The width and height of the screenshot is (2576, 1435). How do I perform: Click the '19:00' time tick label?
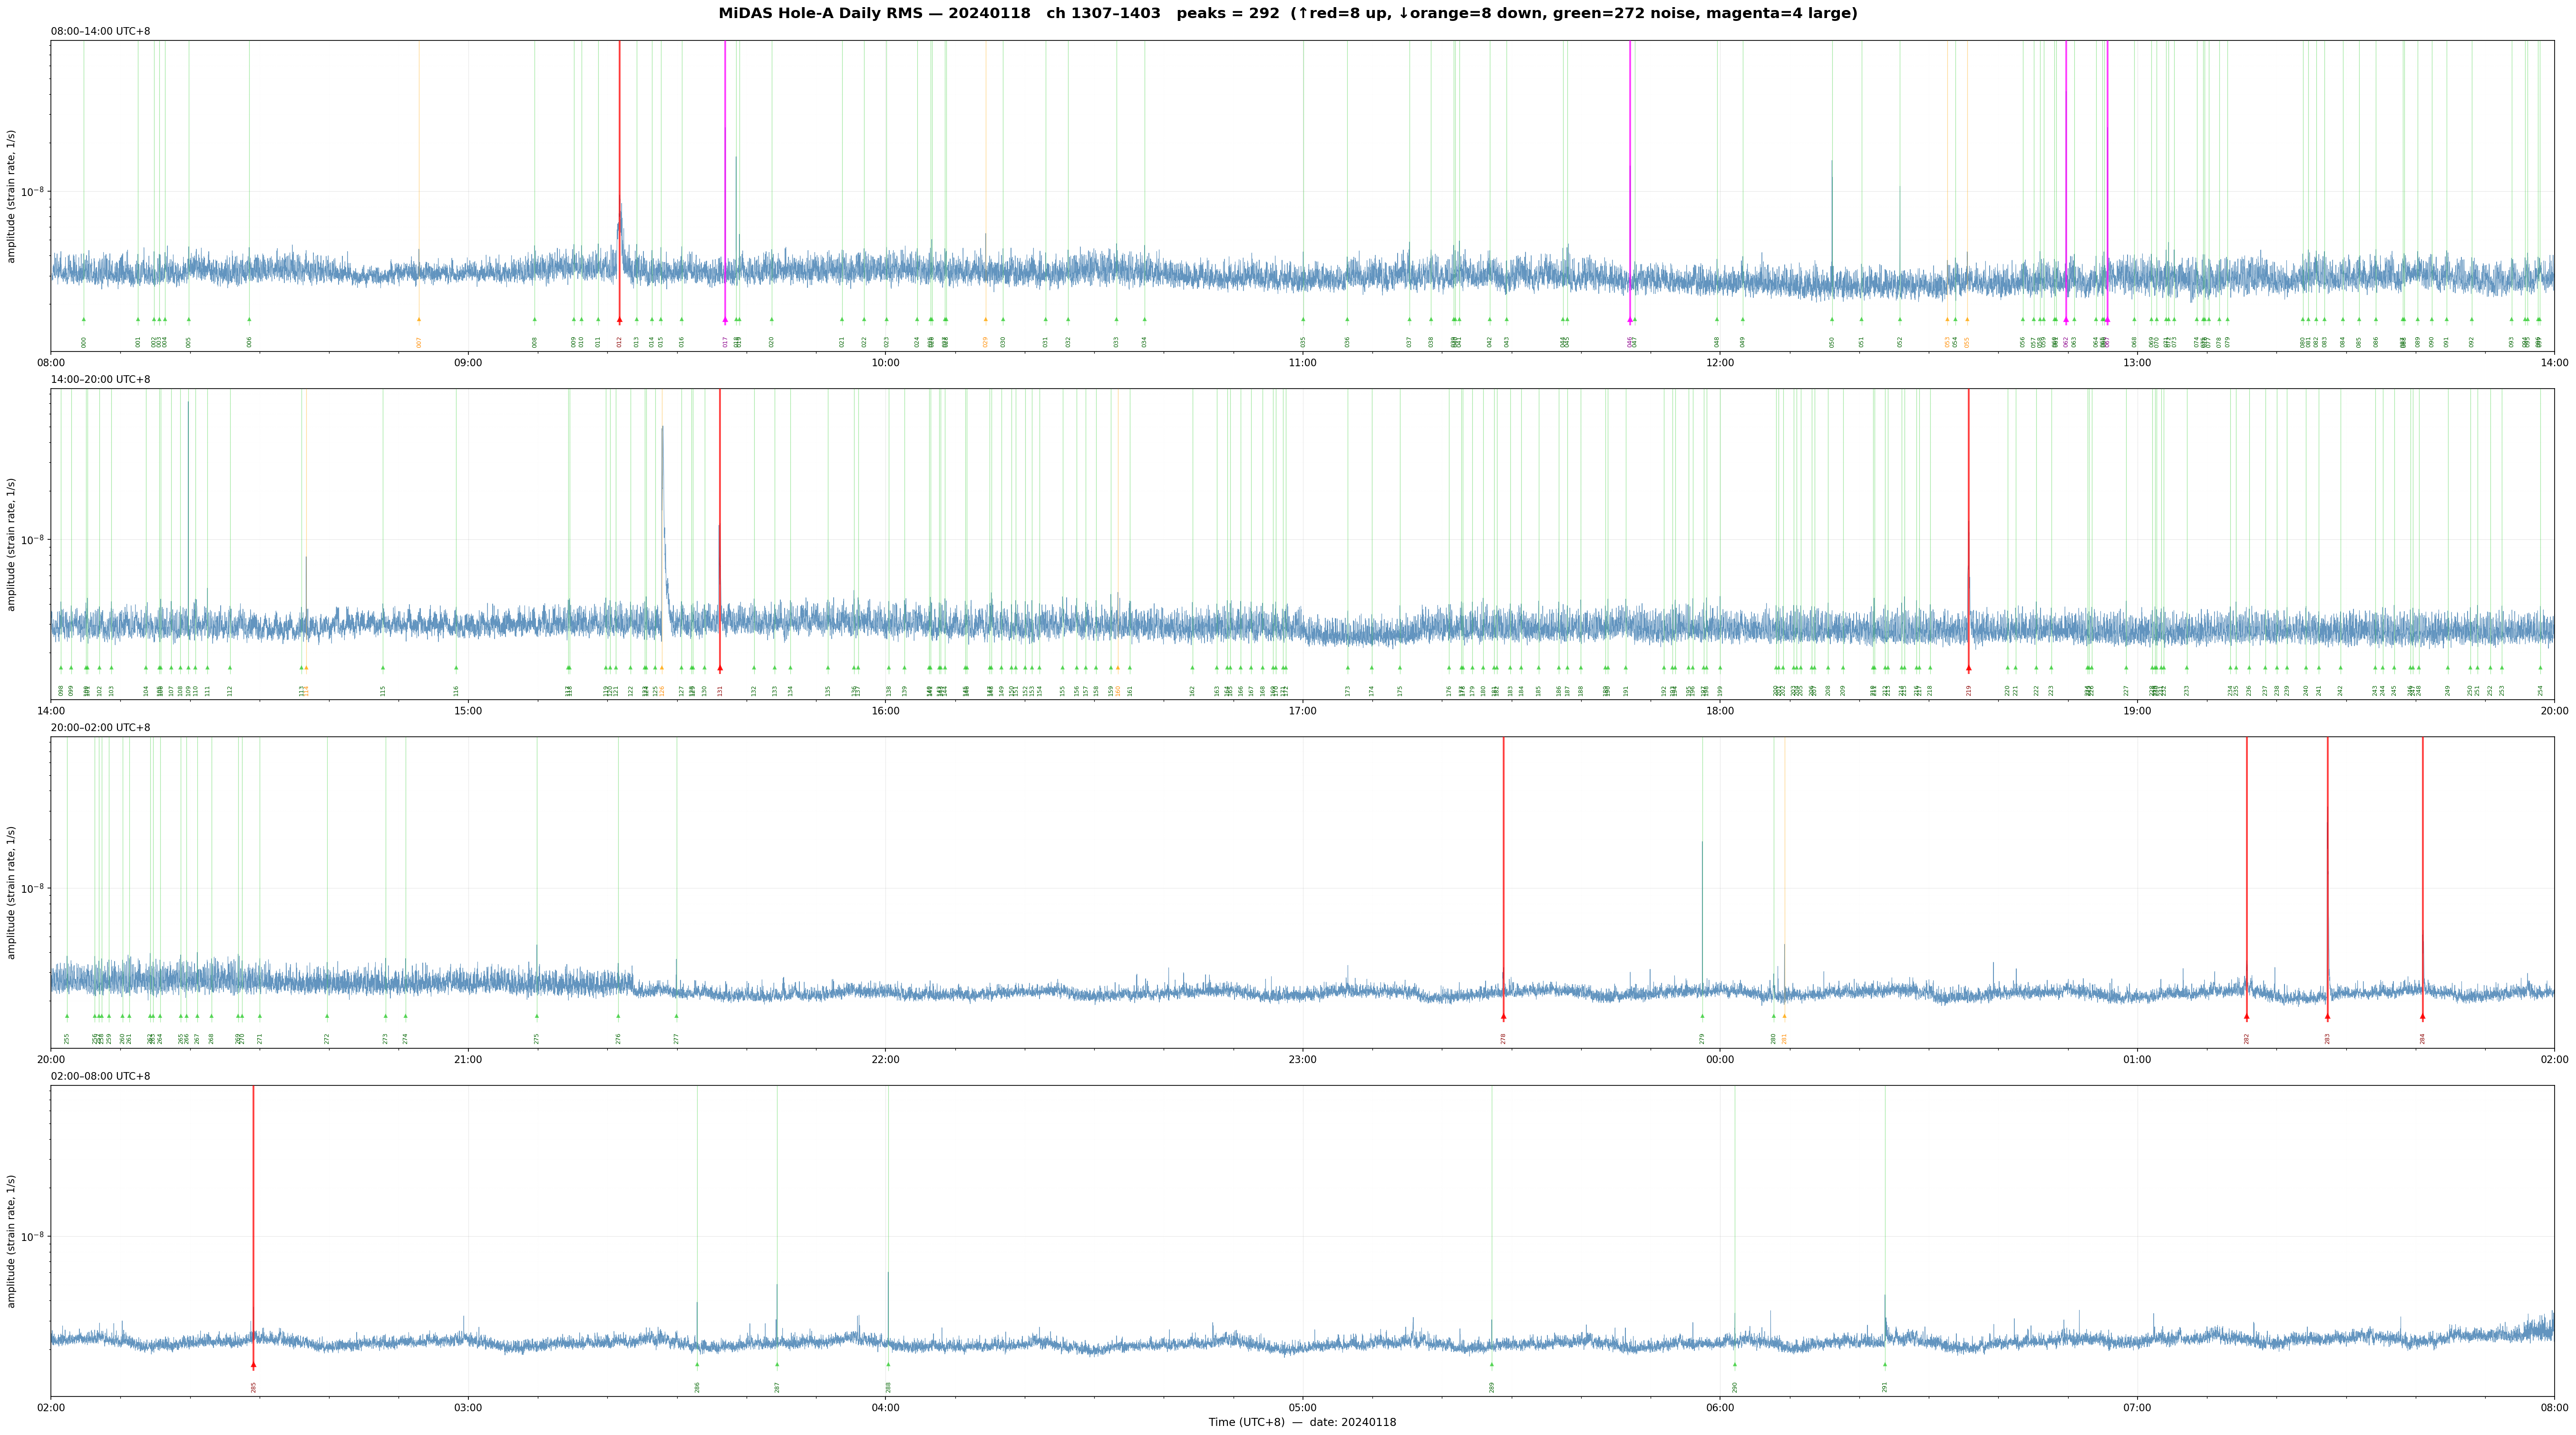pyautogui.click(x=2137, y=710)
